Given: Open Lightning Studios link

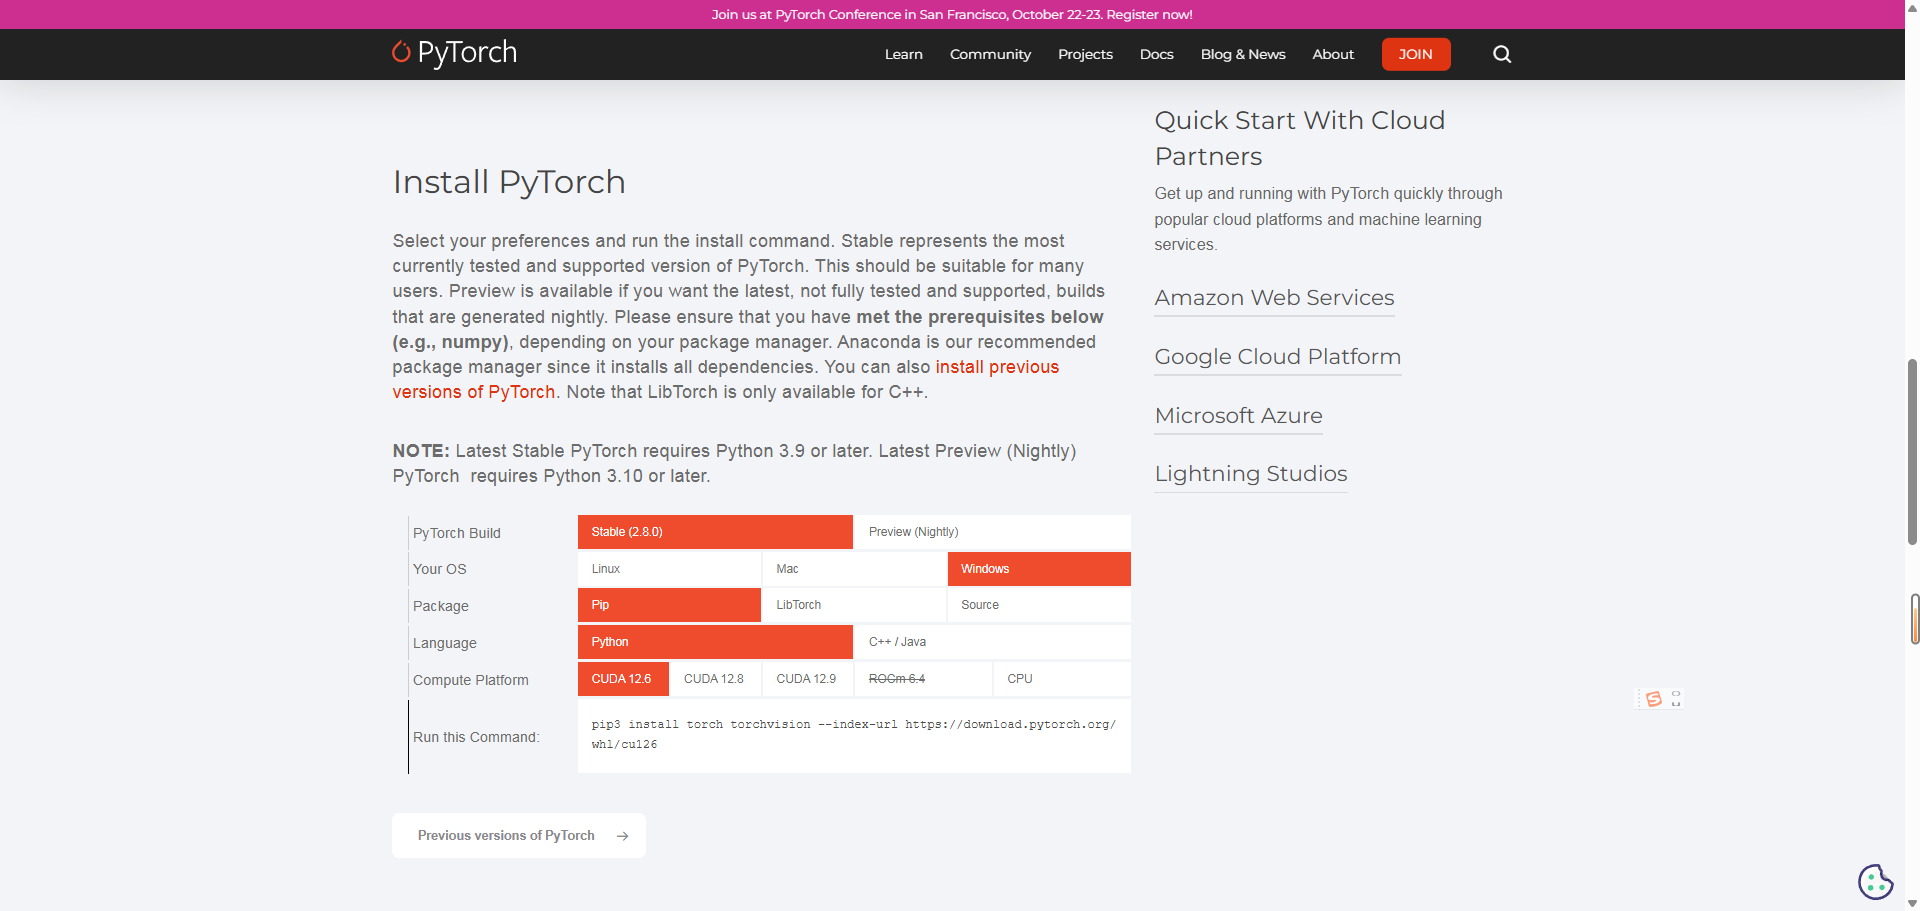Looking at the screenshot, I should [1251, 474].
